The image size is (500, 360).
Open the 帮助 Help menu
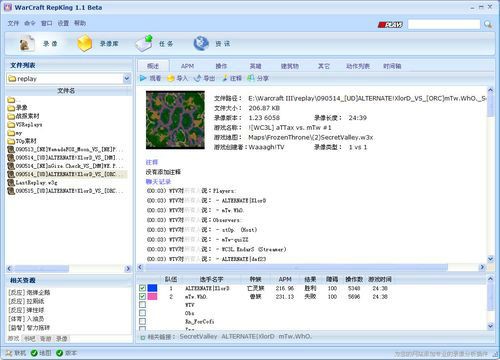pos(80,23)
